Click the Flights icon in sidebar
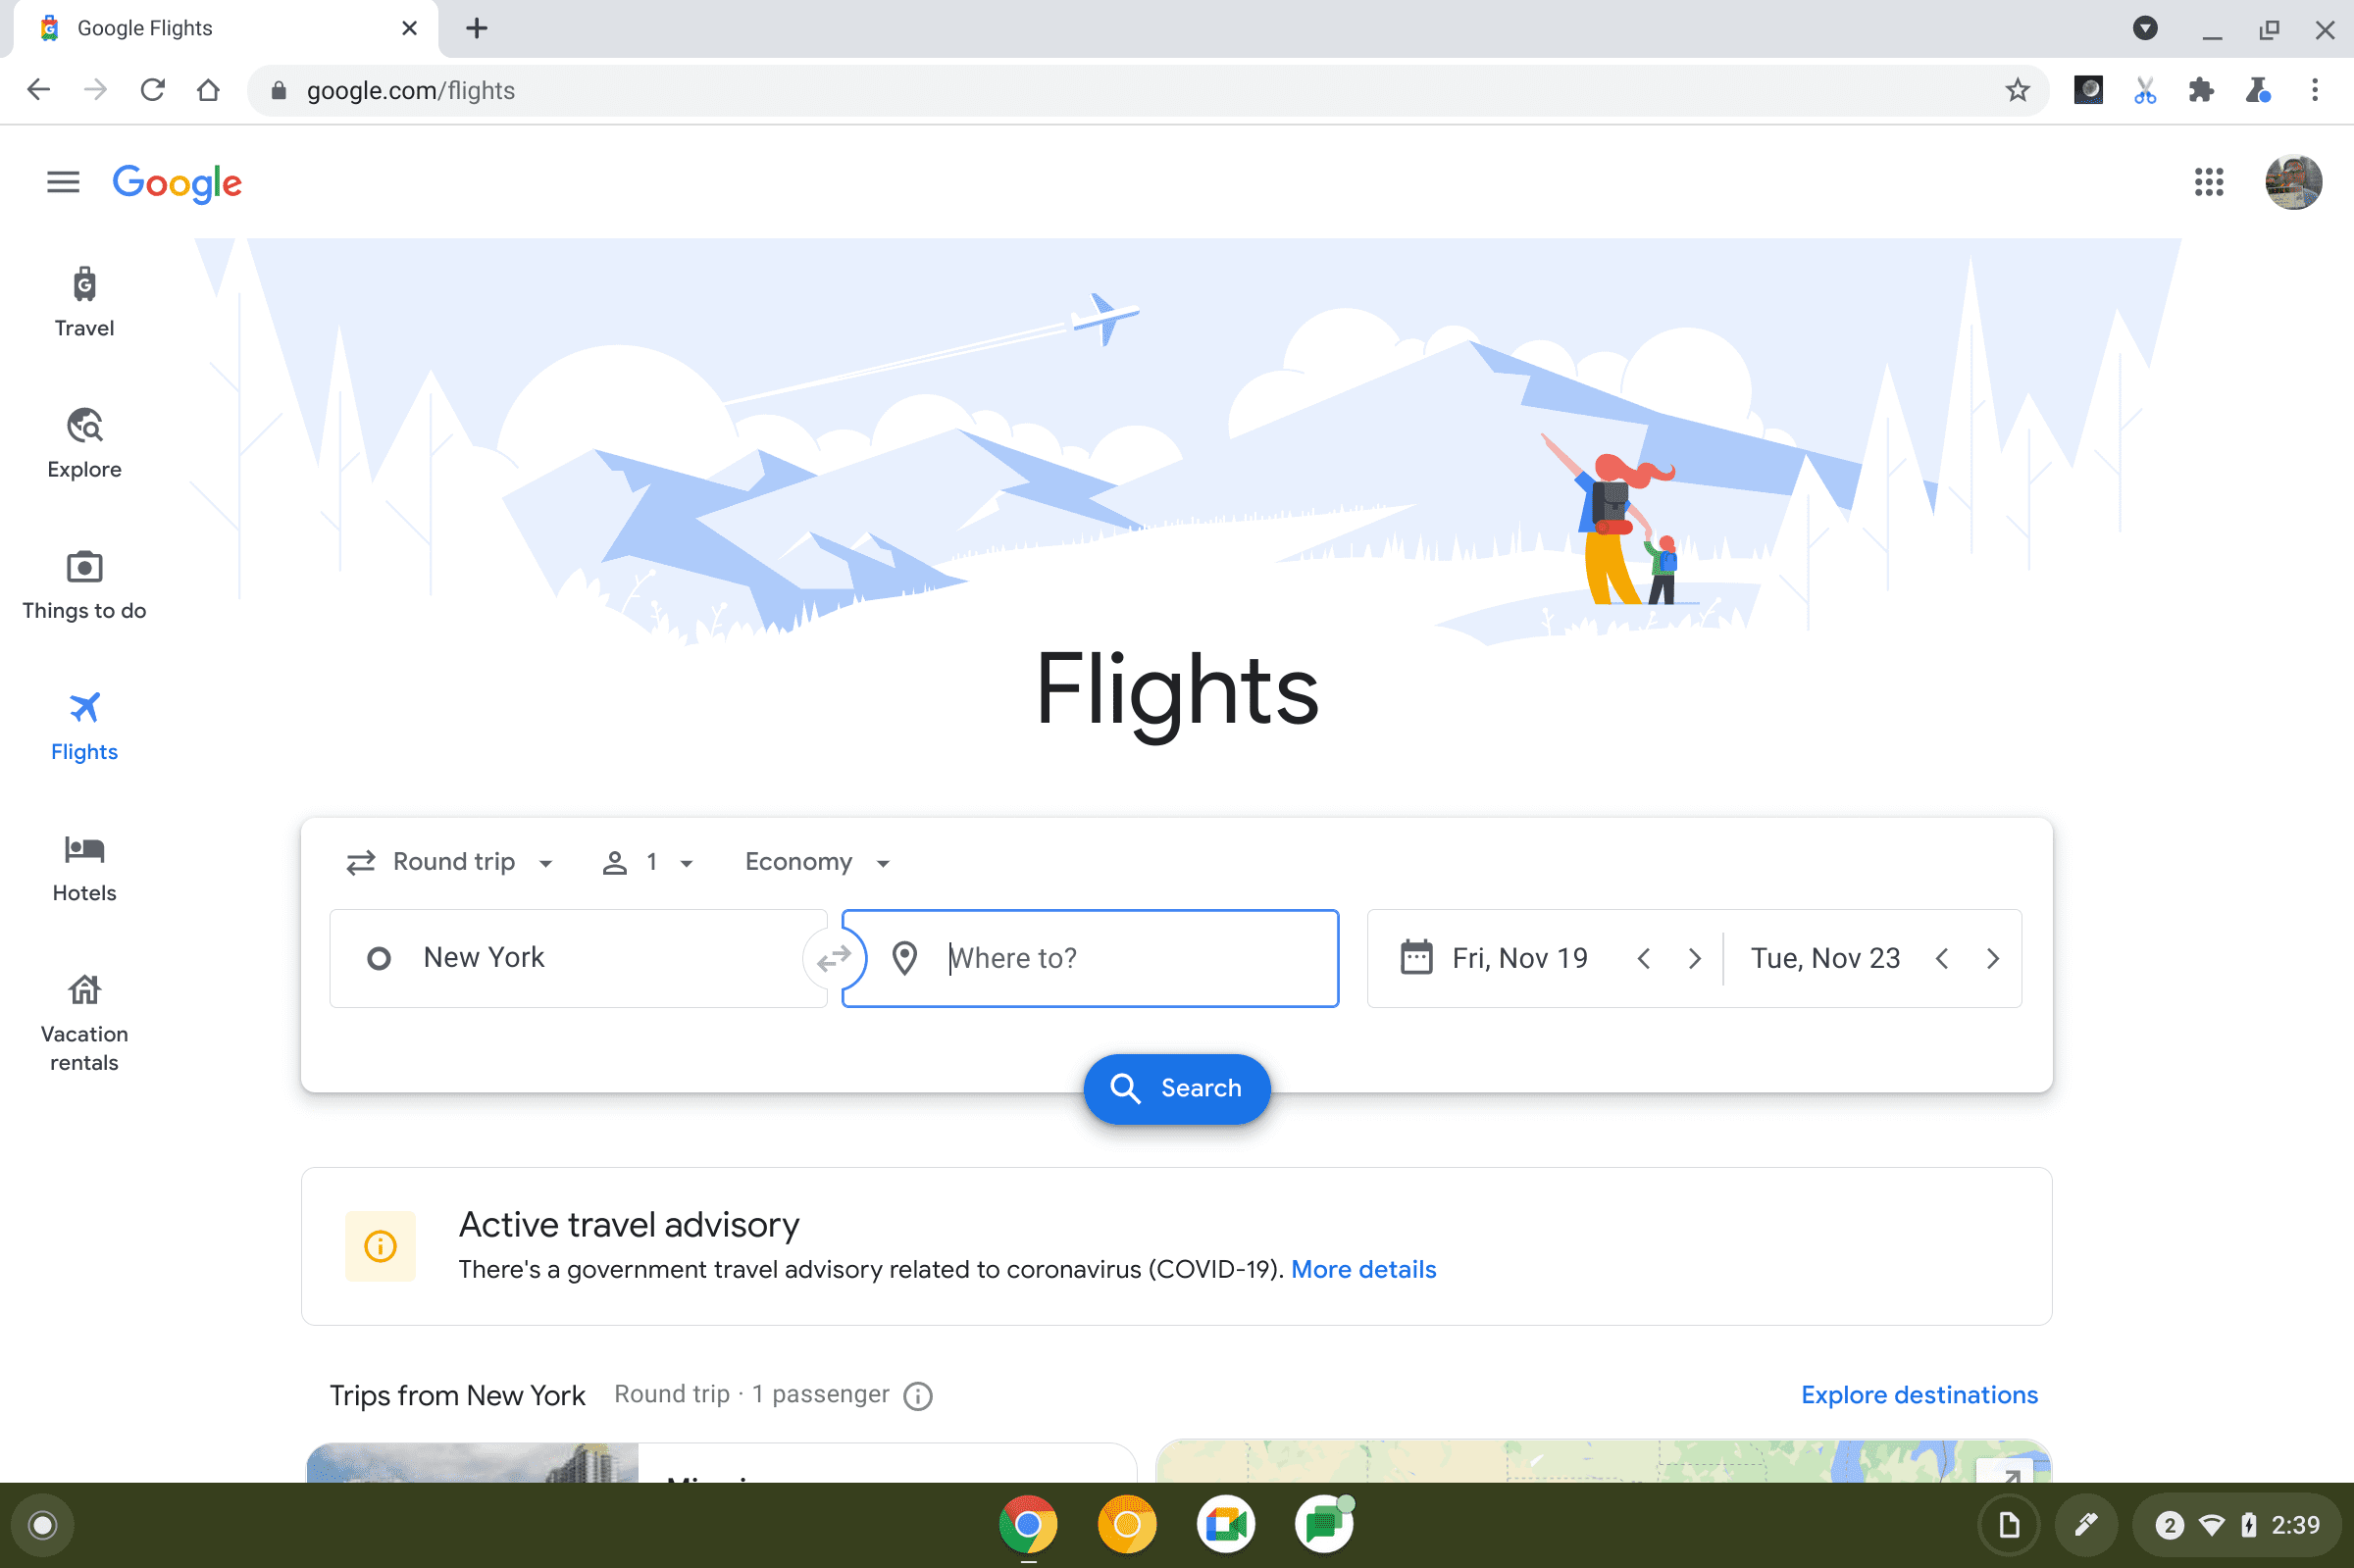The image size is (2354, 1568). 84,707
